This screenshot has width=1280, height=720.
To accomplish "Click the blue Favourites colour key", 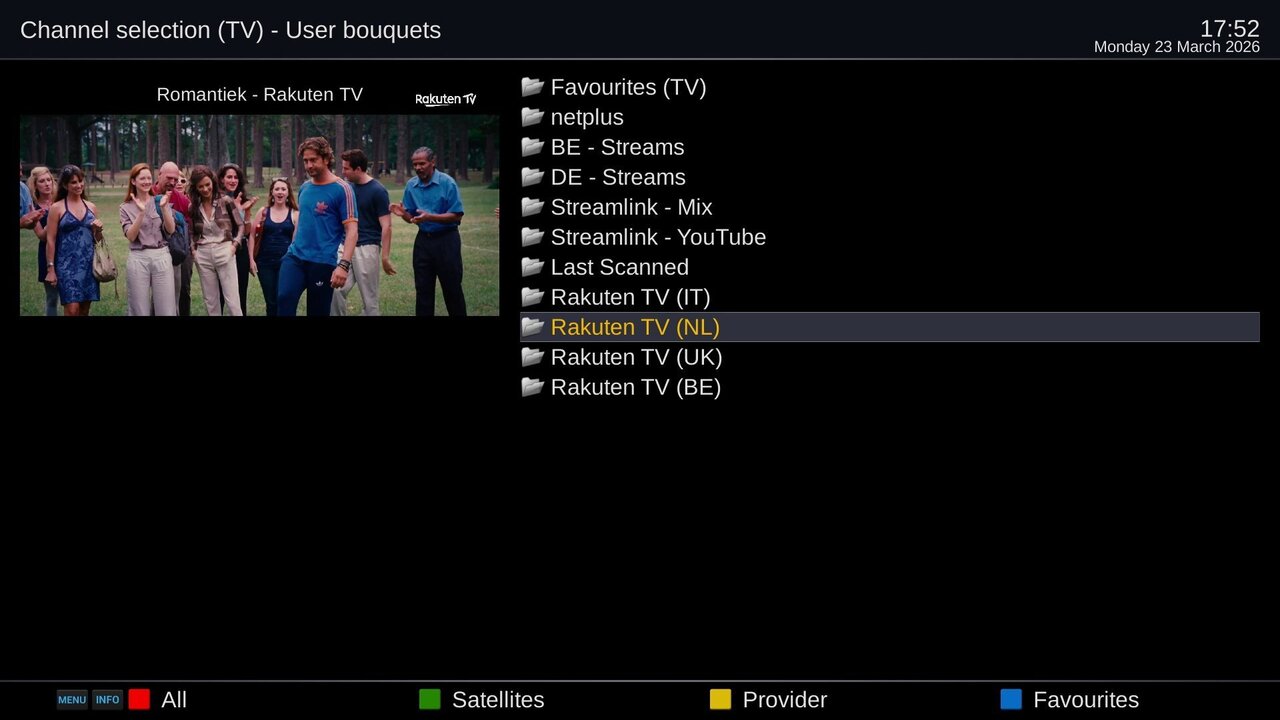I will tap(1011, 700).
